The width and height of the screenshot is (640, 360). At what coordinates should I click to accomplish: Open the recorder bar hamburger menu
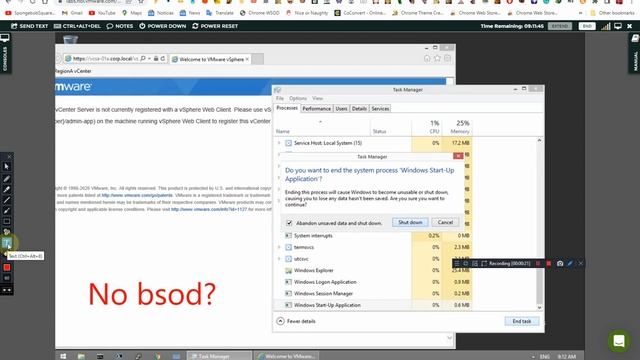click(457, 264)
